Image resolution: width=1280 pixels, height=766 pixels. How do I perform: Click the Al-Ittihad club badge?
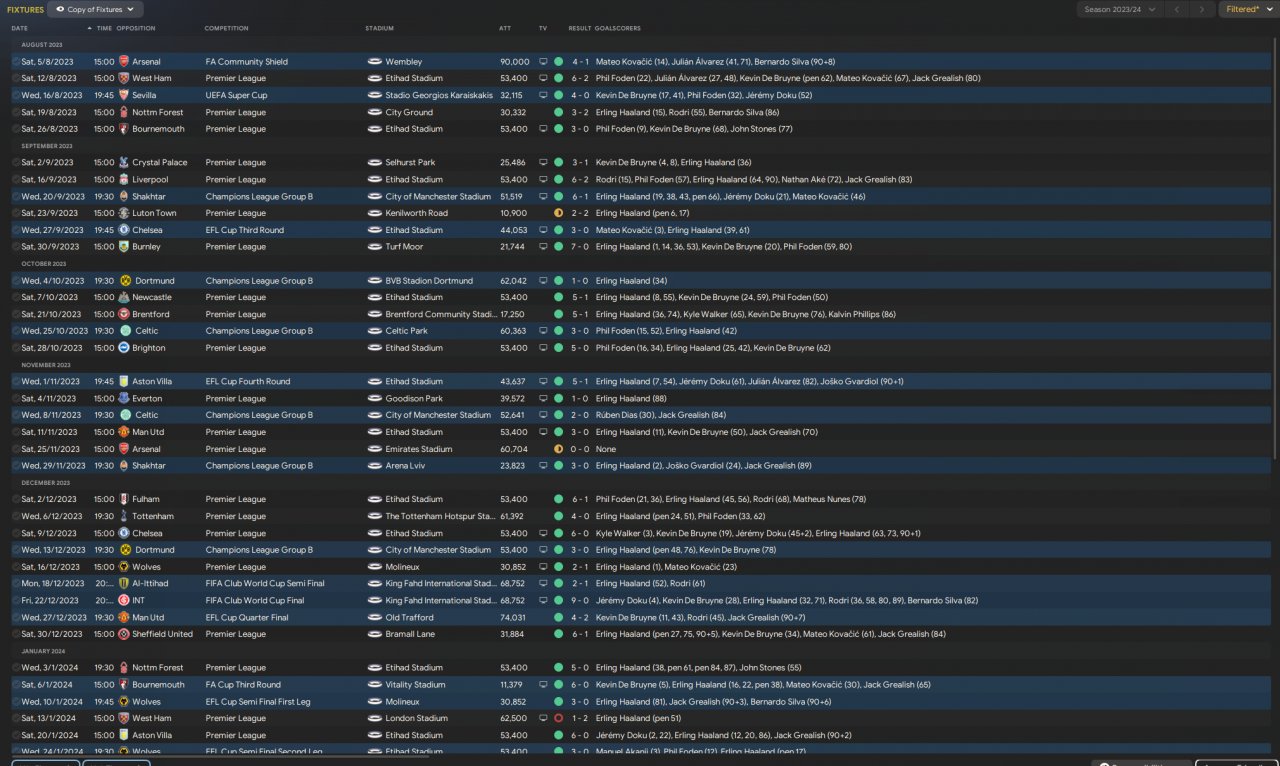[x=124, y=583]
